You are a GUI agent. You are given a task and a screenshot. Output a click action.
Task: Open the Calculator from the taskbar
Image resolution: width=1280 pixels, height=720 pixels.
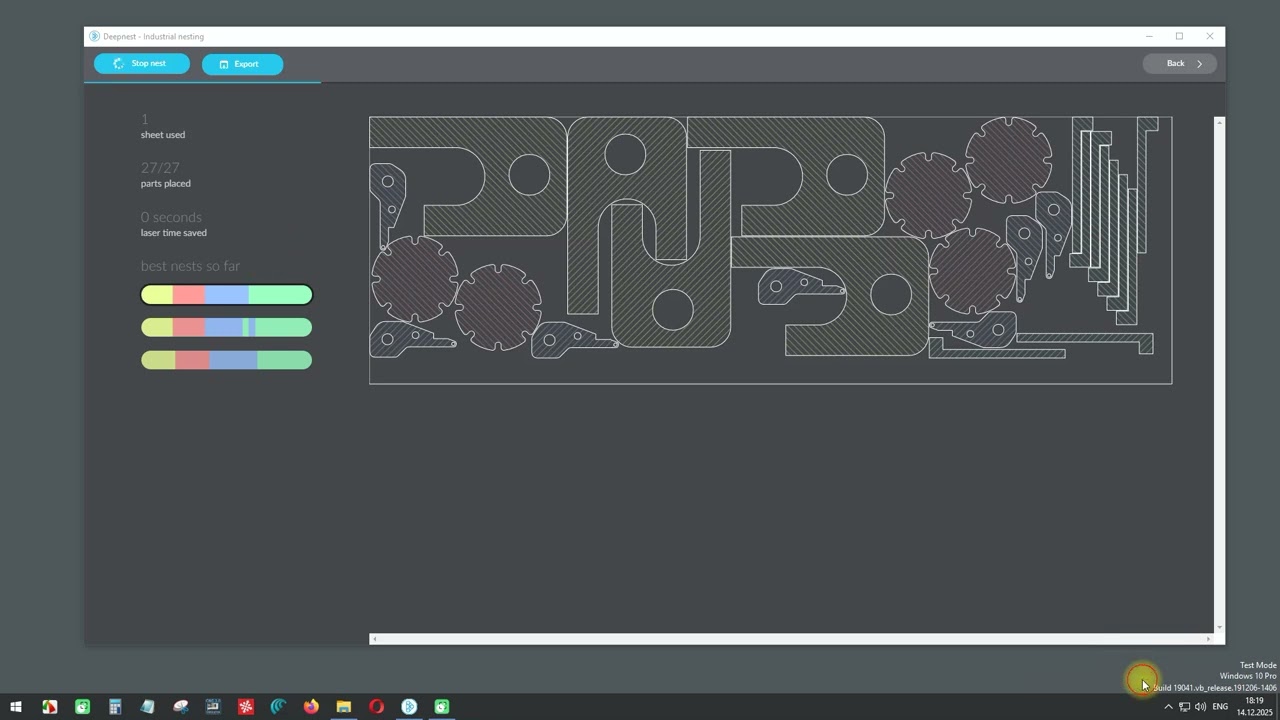(x=115, y=707)
